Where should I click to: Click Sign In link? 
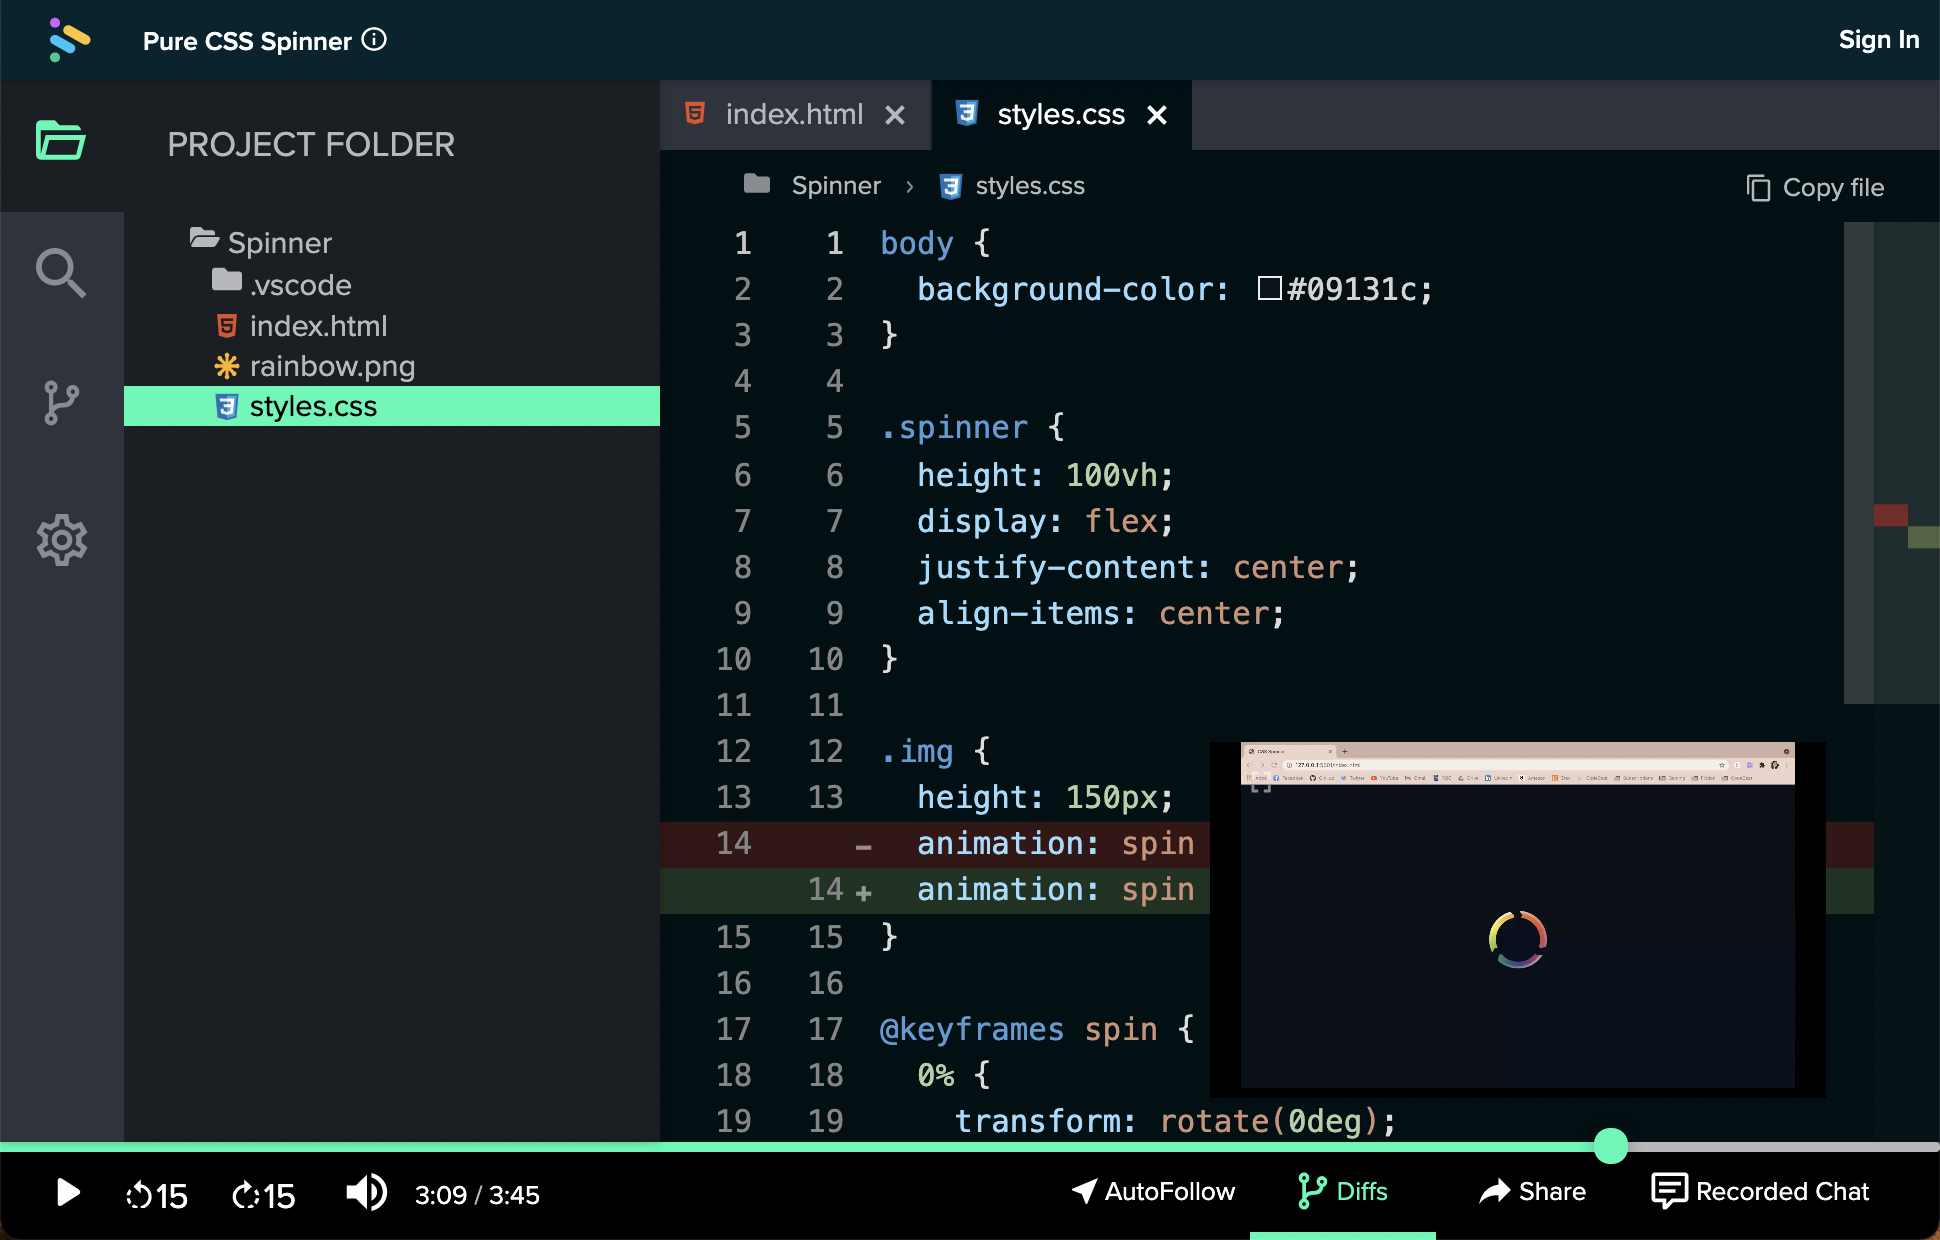pos(1878,40)
